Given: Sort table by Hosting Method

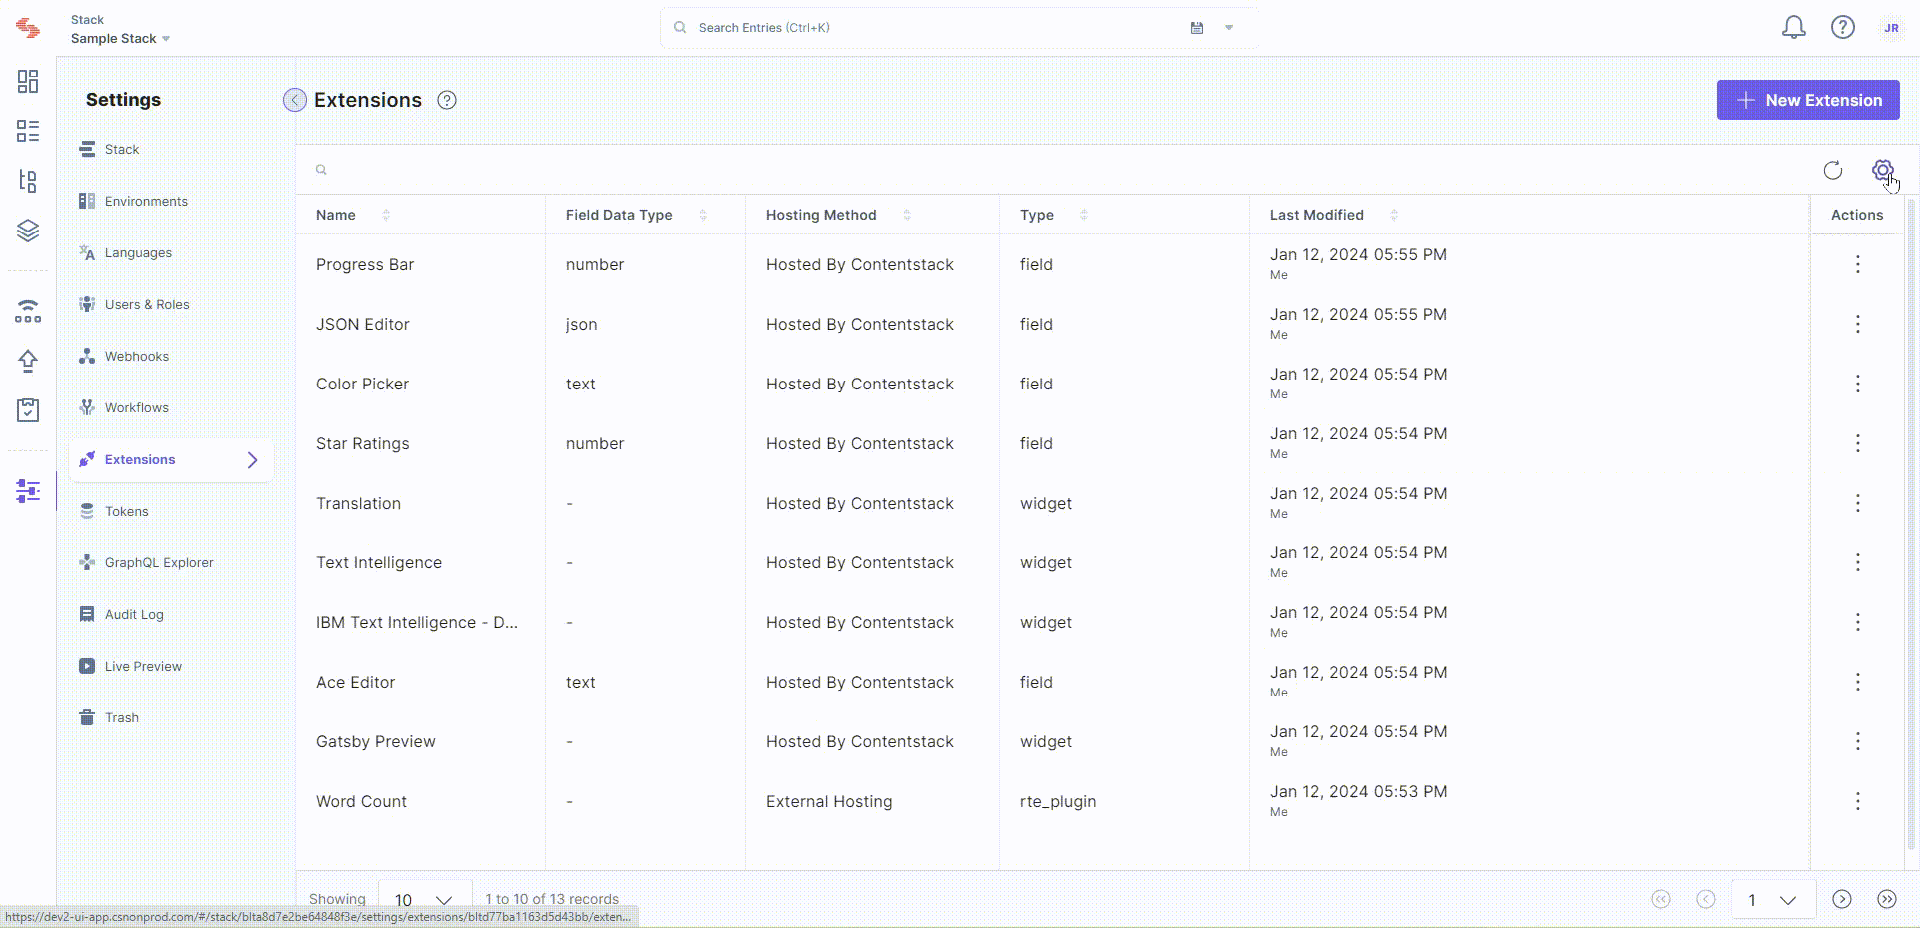Looking at the screenshot, I should coord(907,215).
